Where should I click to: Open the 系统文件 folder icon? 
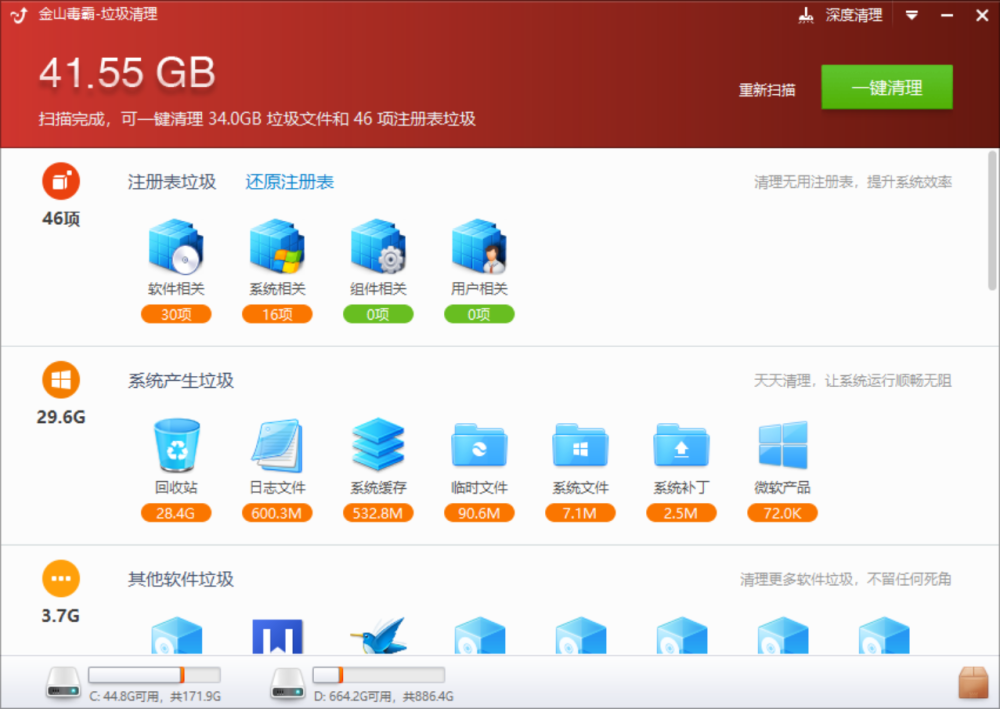click(x=580, y=445)
